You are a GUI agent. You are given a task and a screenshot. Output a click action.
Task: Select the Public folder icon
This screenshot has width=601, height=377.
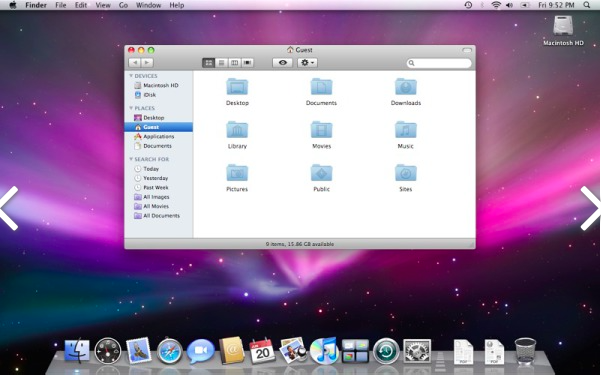[x=321, y=173]
